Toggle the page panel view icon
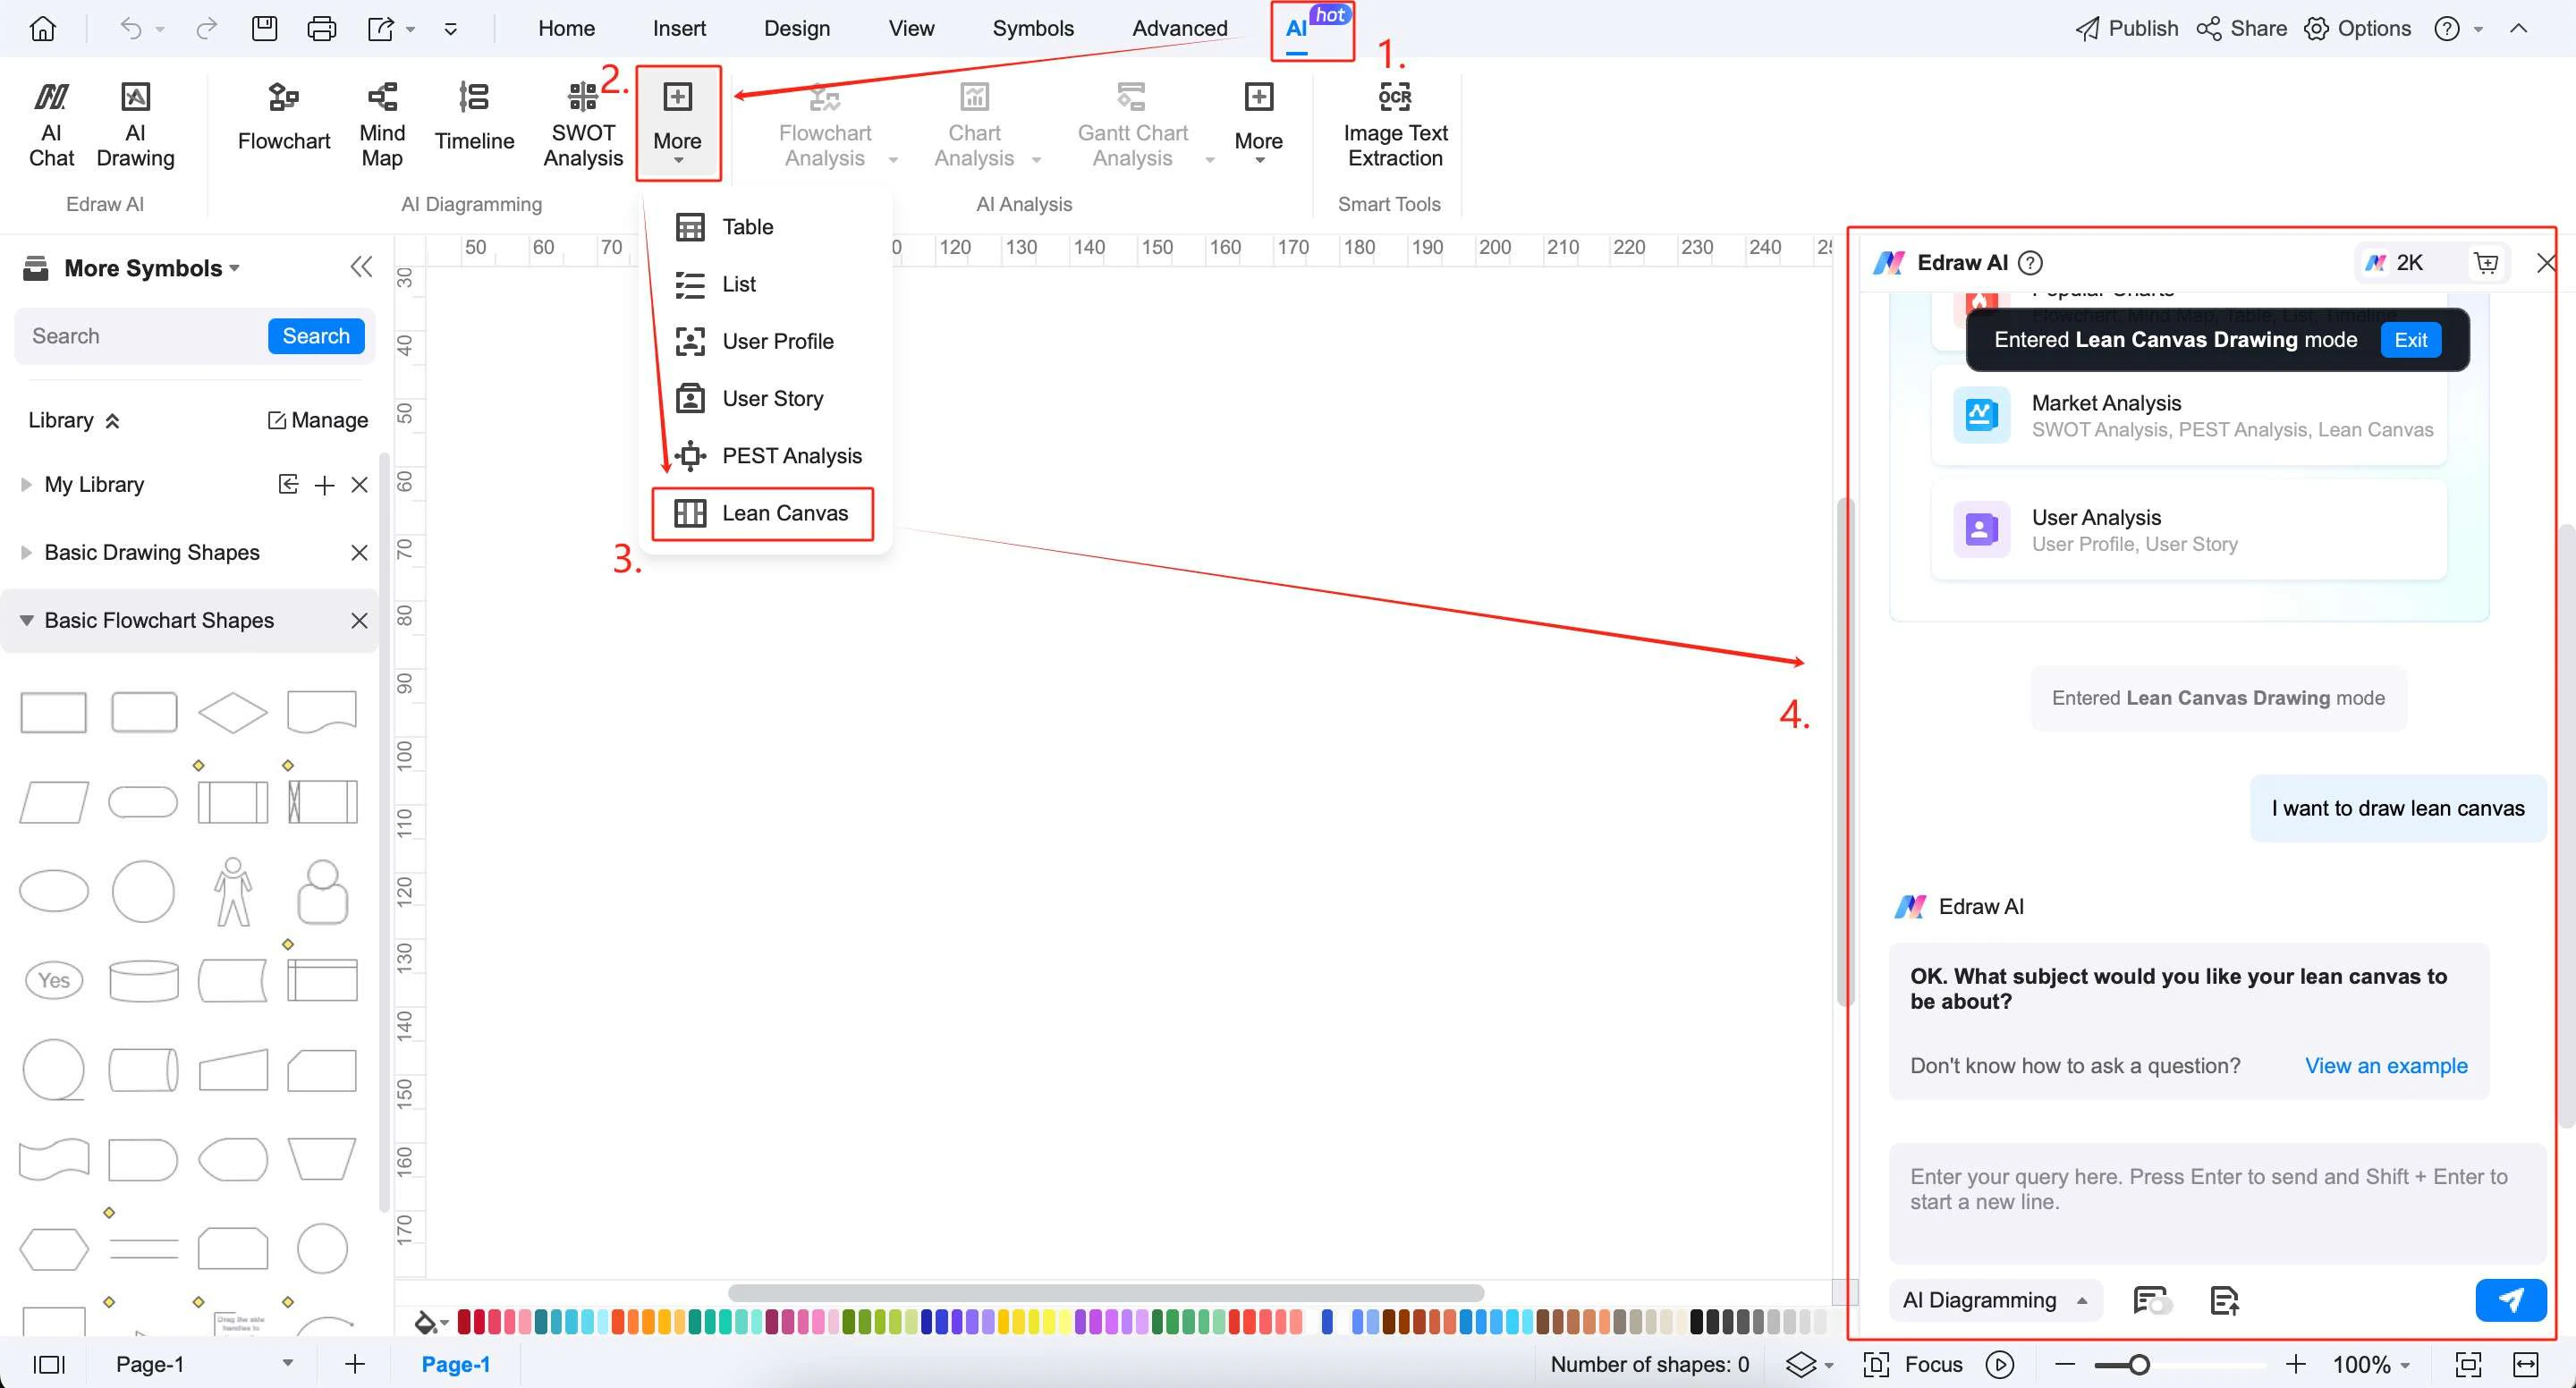The height and width of the screenshot is (1388, 2576). click(49, 1364)
